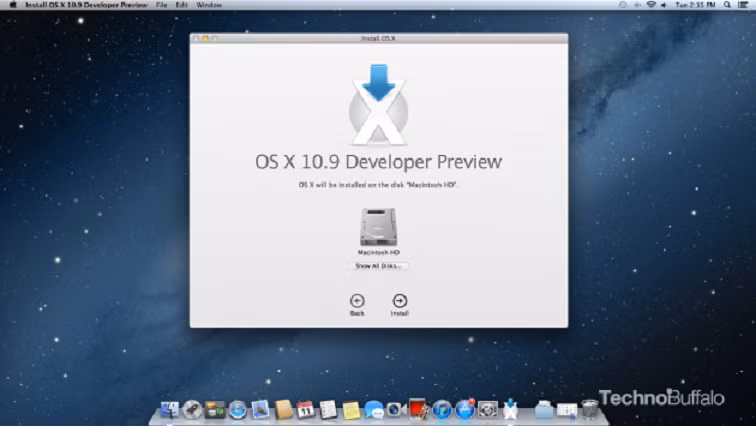This screenshot has height=426, width=756.
Task: Open System Preferences gear in dock
Action: (487, 410)
